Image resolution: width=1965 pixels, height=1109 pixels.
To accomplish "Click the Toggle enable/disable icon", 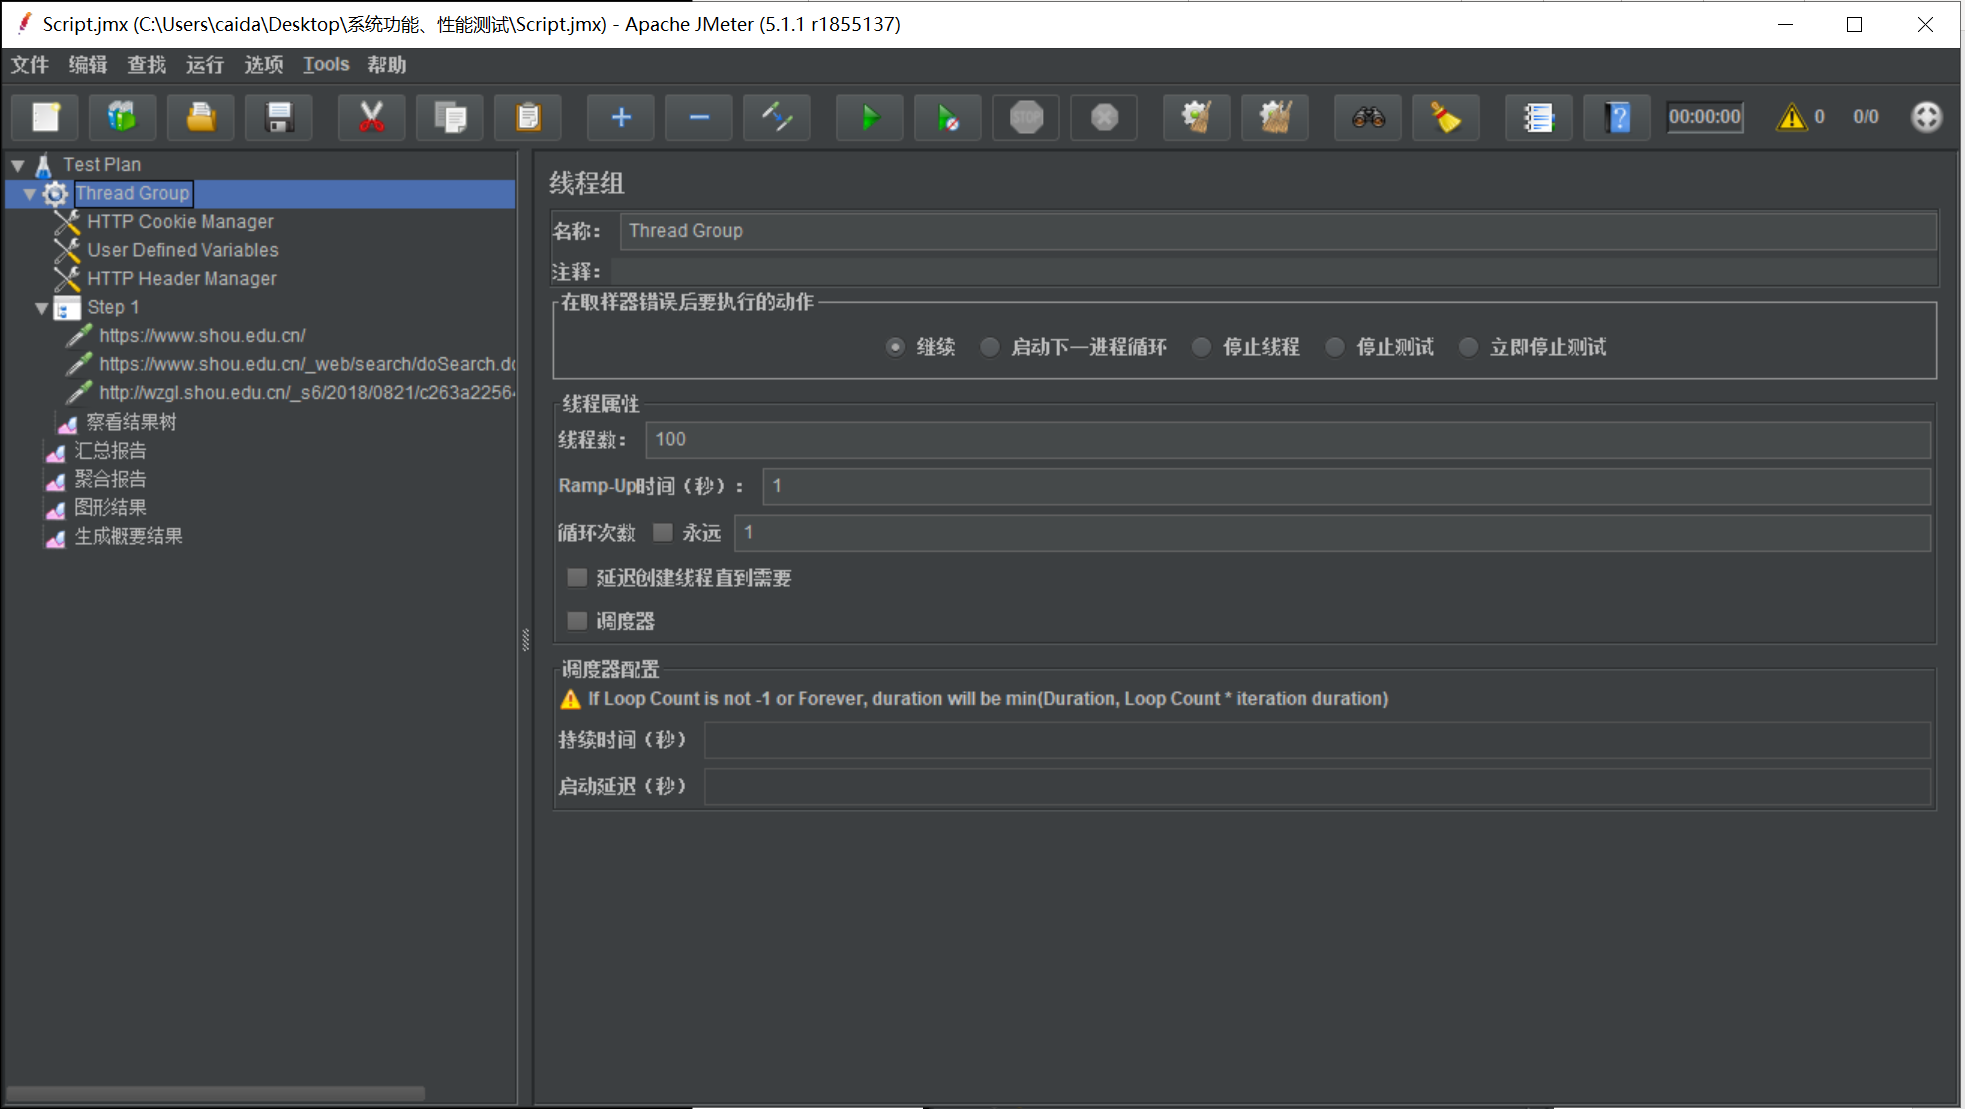I will [x=777, y=118].
